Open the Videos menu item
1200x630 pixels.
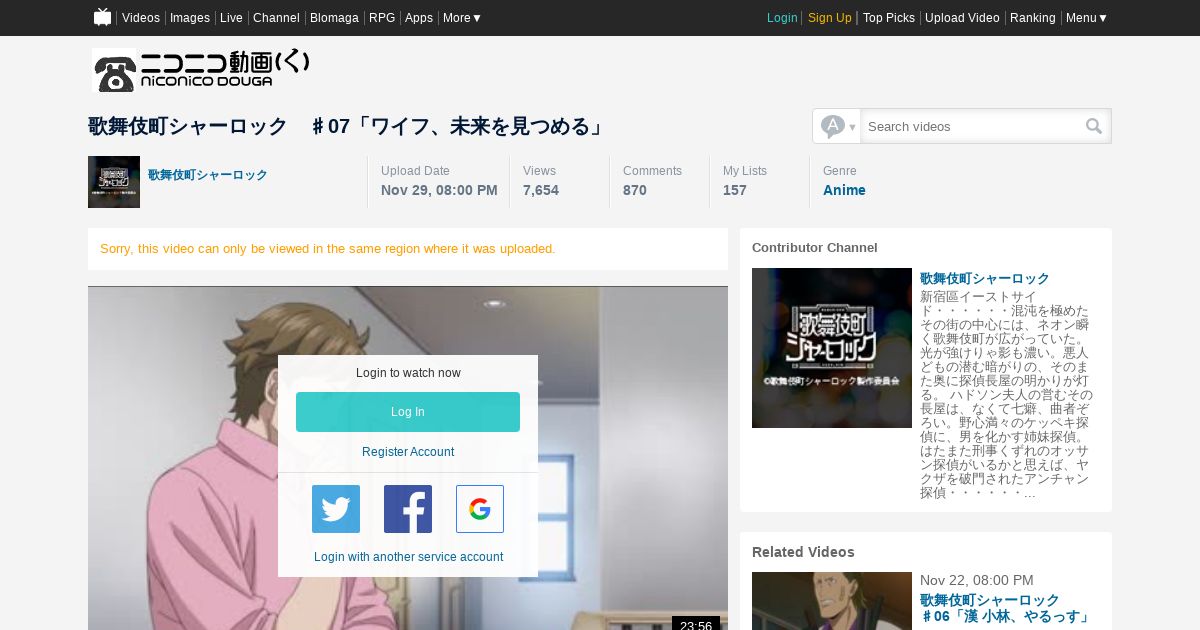(x=141, y=18)
